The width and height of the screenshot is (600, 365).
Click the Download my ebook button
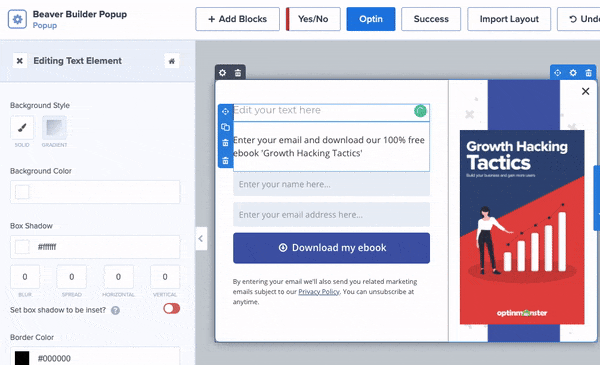click(331, 248)
